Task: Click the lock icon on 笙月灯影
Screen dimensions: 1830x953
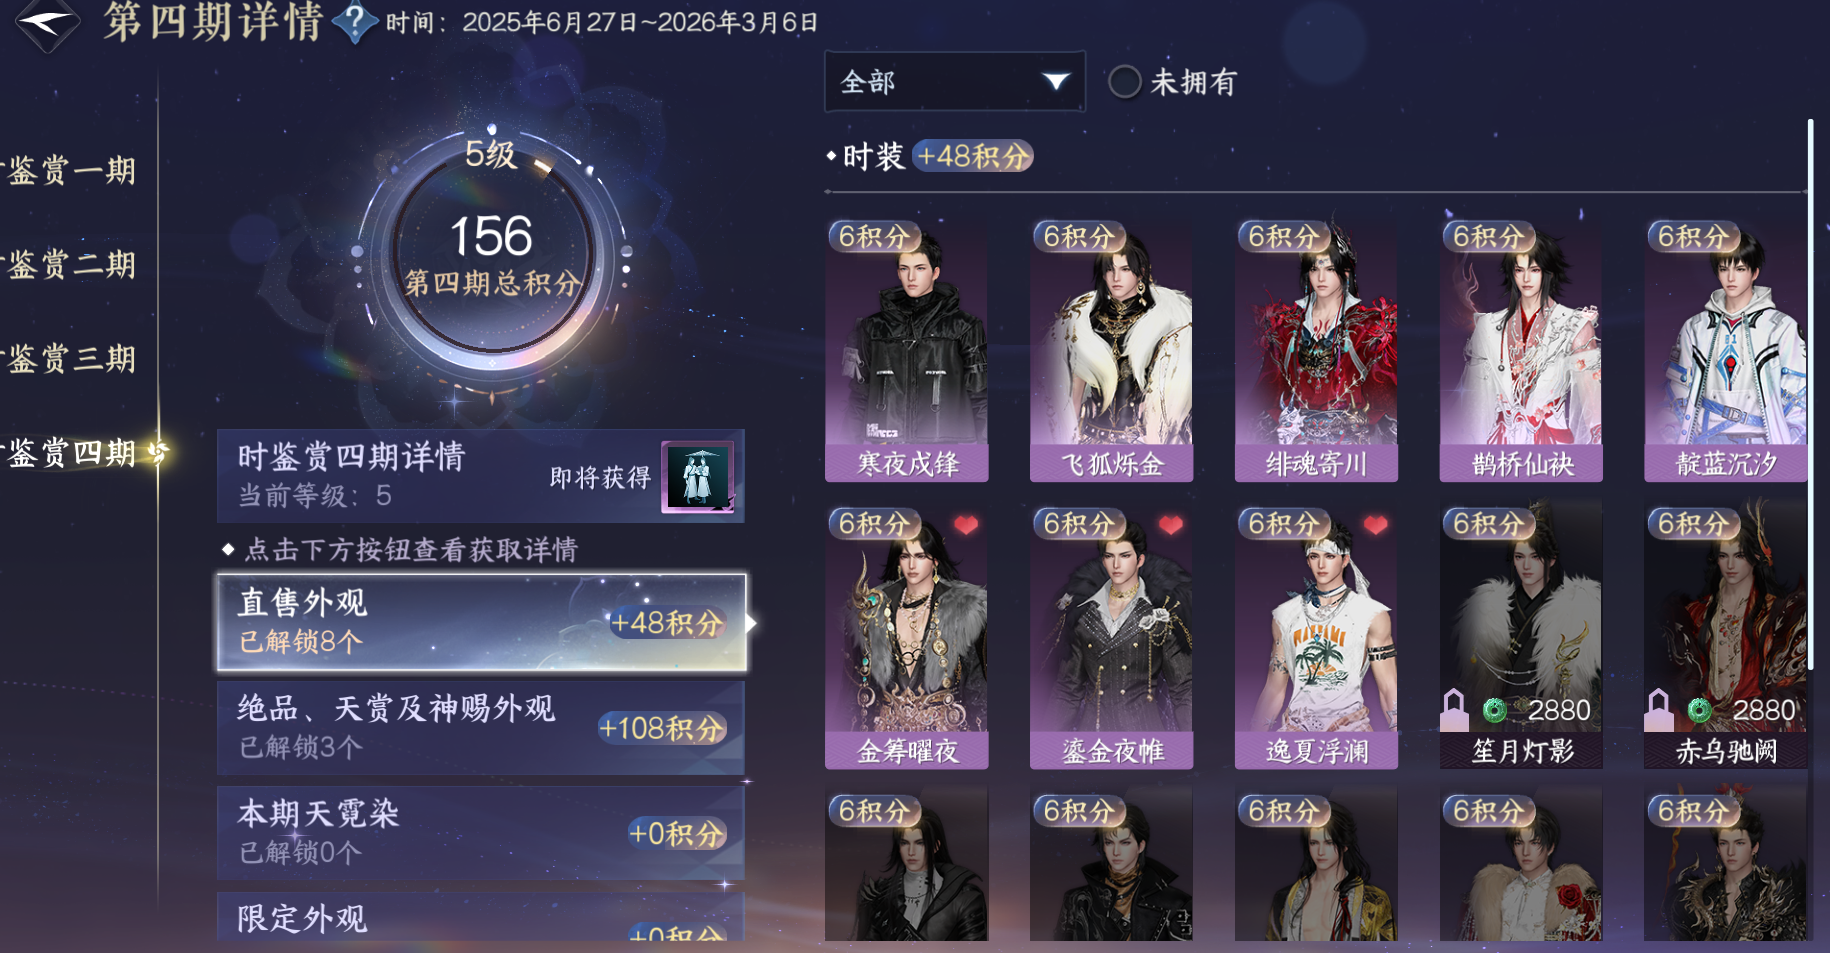Action: [x=1454, y=710]
